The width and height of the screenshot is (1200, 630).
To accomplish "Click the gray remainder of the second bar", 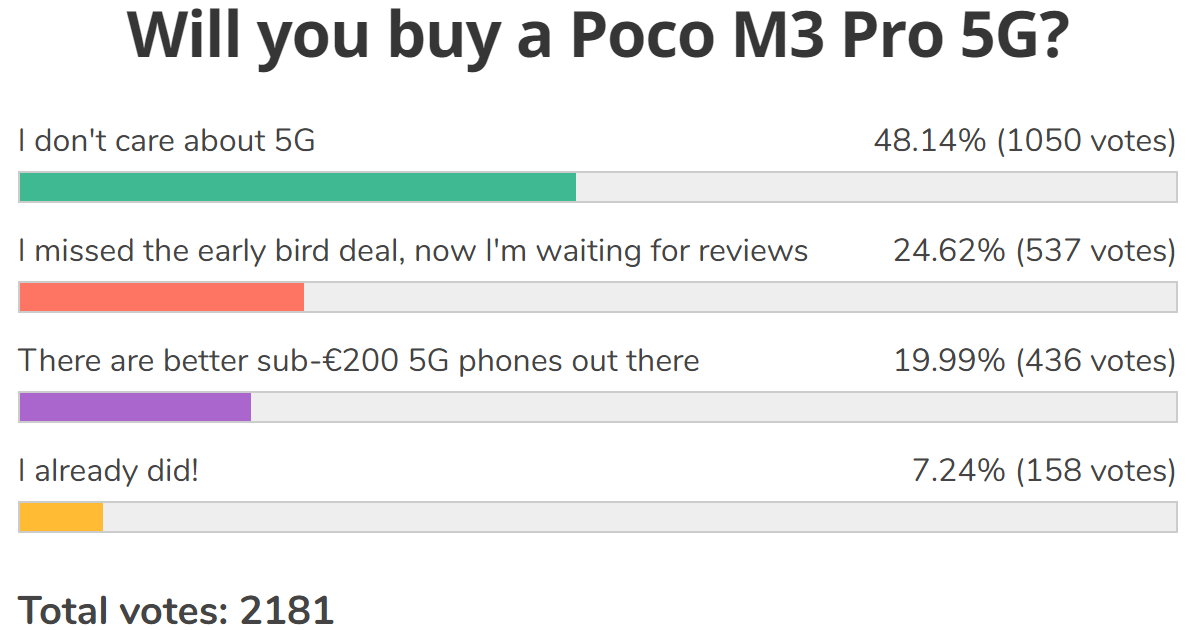I will point(740,297).
